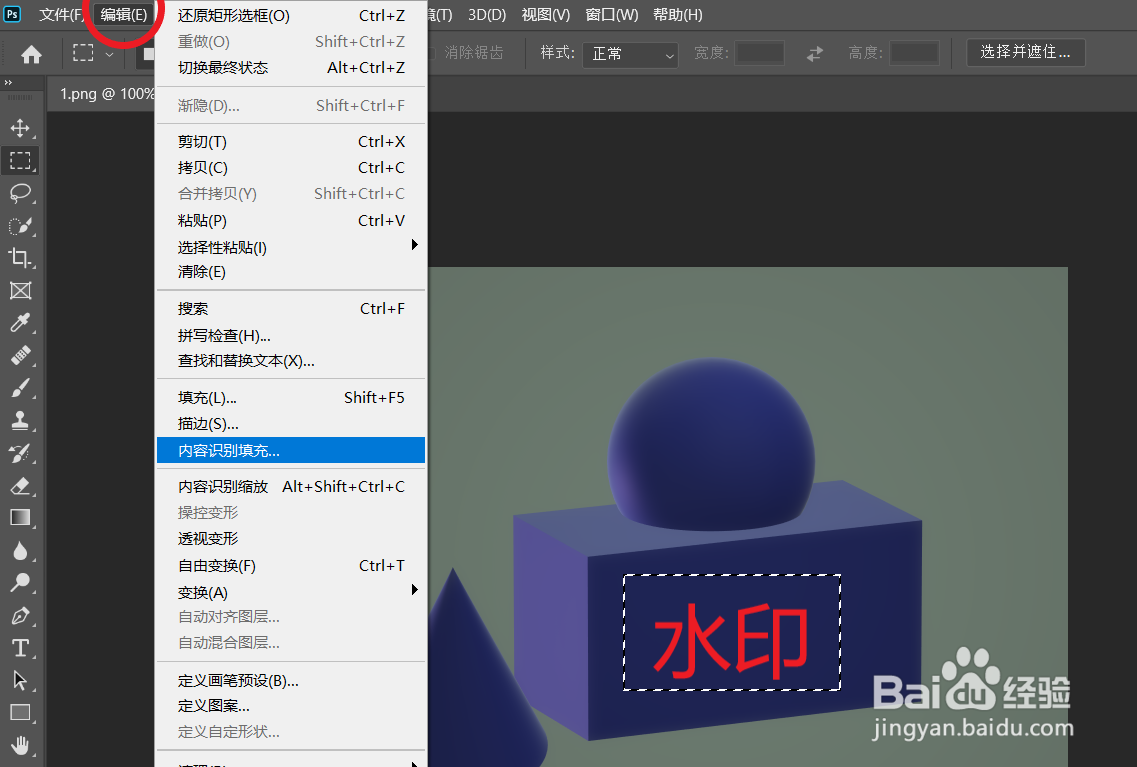Click the 高度 input field
Viewport: 1137px width, 767px height.
coord(914,54)
